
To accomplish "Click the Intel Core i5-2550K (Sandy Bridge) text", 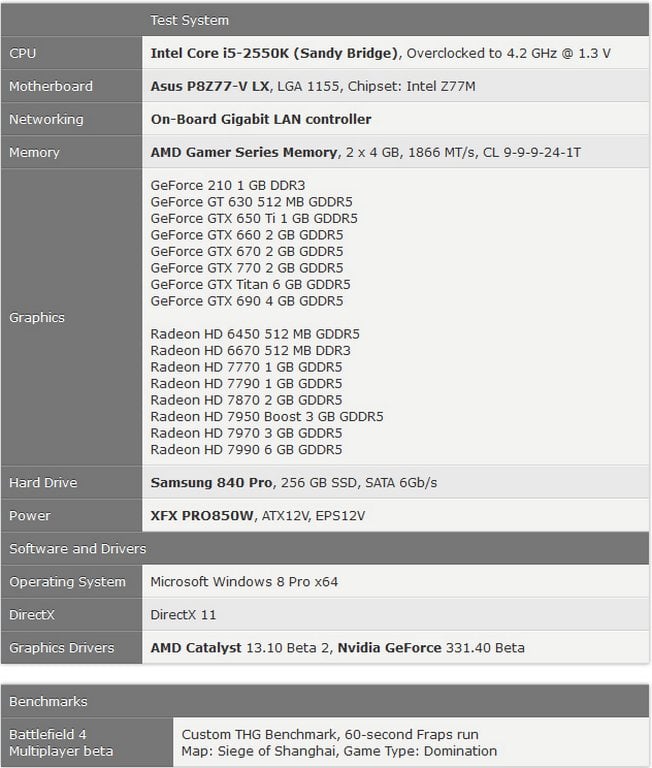I will 275,53.
